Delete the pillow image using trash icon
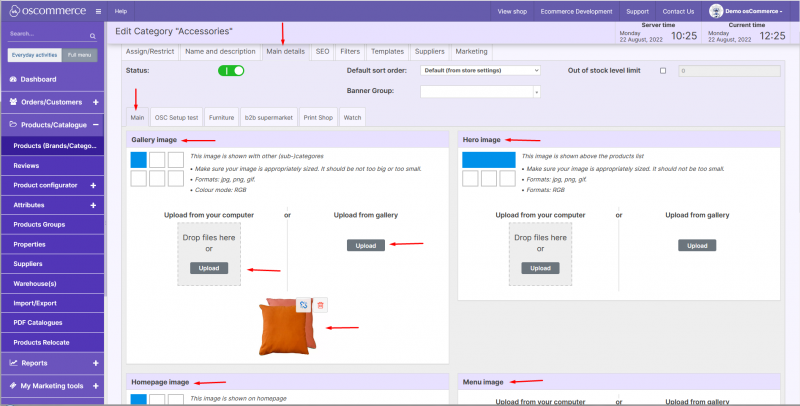The width and height of the screenshot is (800, 406). 321,304
